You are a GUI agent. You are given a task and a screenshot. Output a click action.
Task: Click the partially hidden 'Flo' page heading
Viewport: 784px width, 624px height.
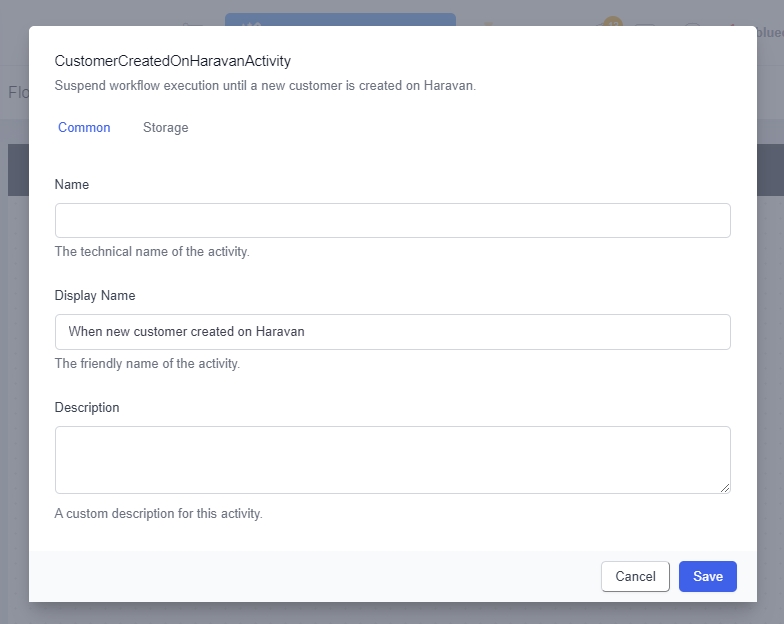point(18,93)
